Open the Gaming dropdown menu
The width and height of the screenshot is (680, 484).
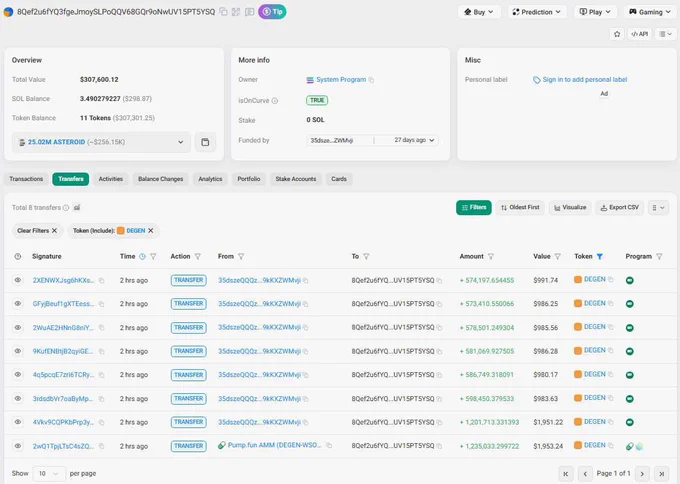click(651, 12)
